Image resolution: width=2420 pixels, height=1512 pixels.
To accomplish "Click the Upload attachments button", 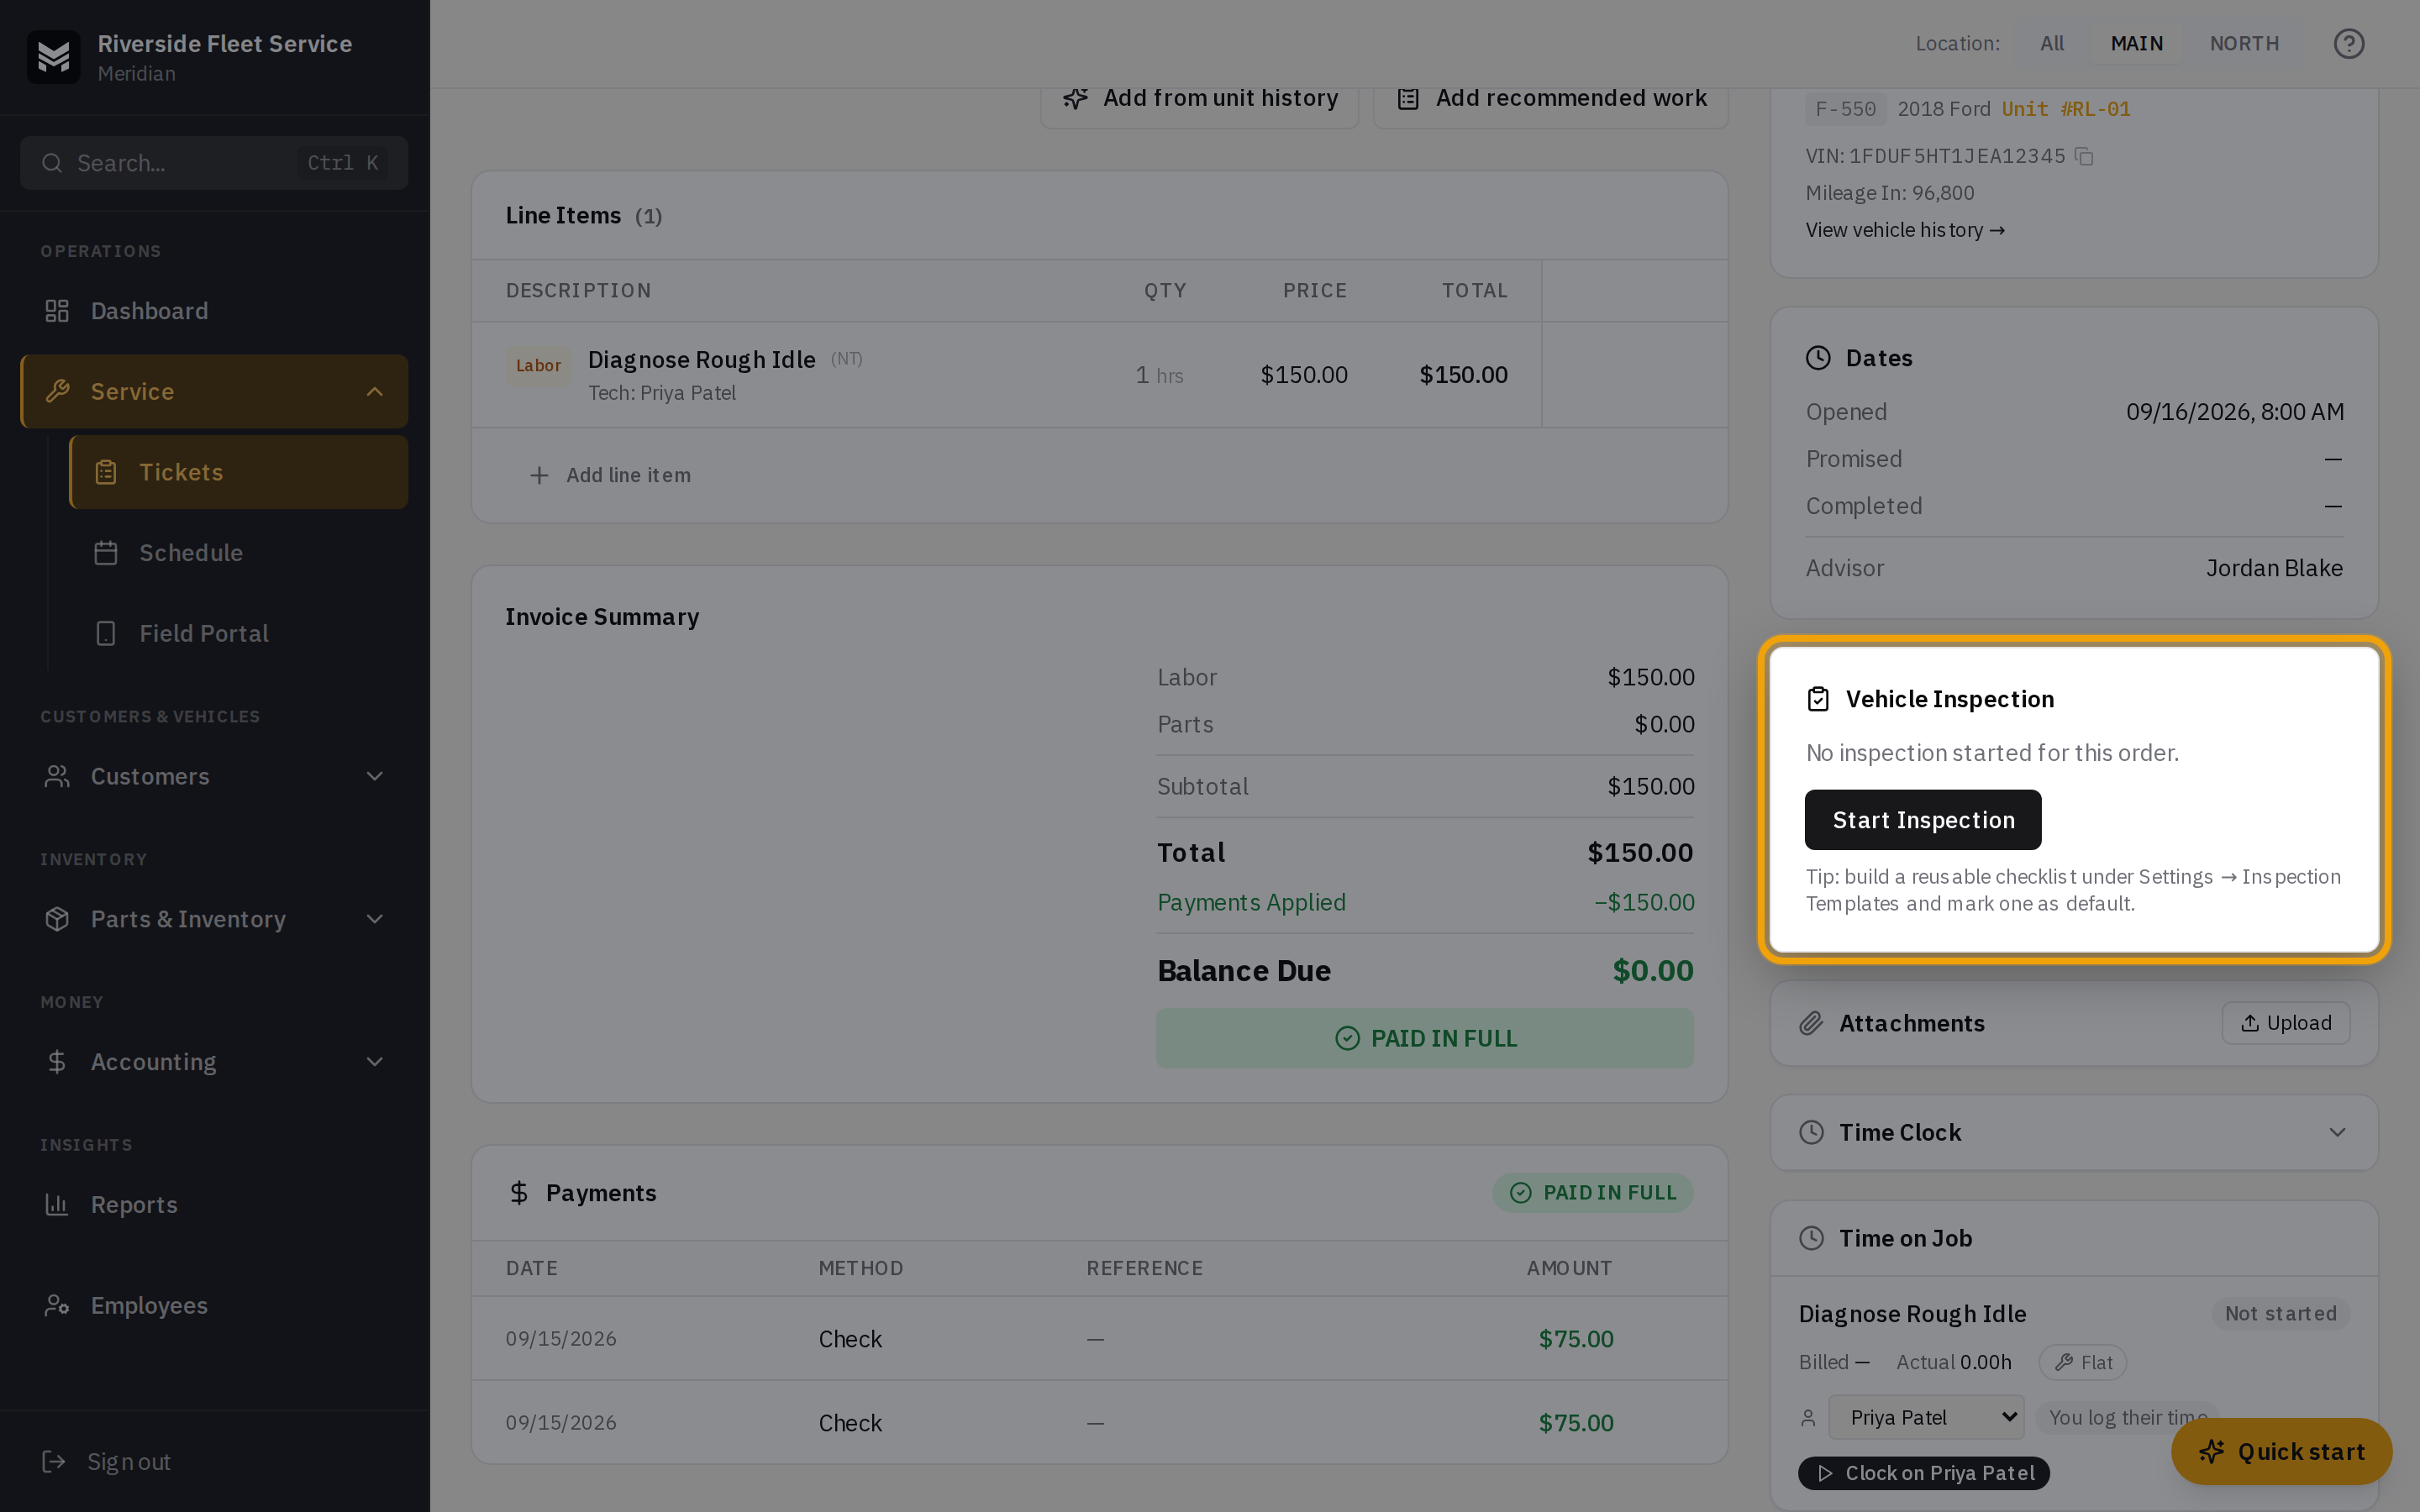I will 2285,1024.
